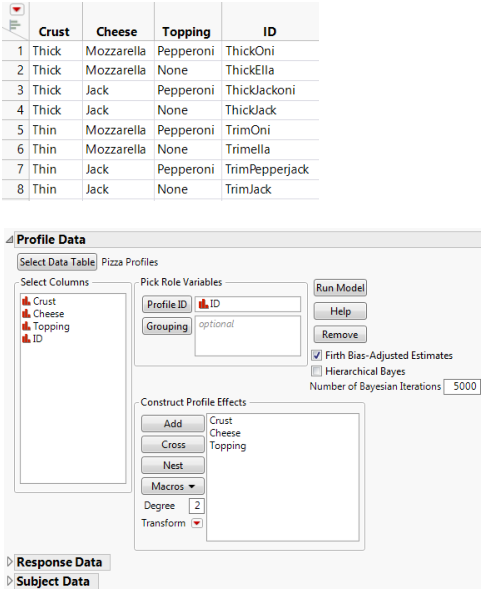Click the TrimOni cell
This screenshot has height=591, width=483.
248,130
